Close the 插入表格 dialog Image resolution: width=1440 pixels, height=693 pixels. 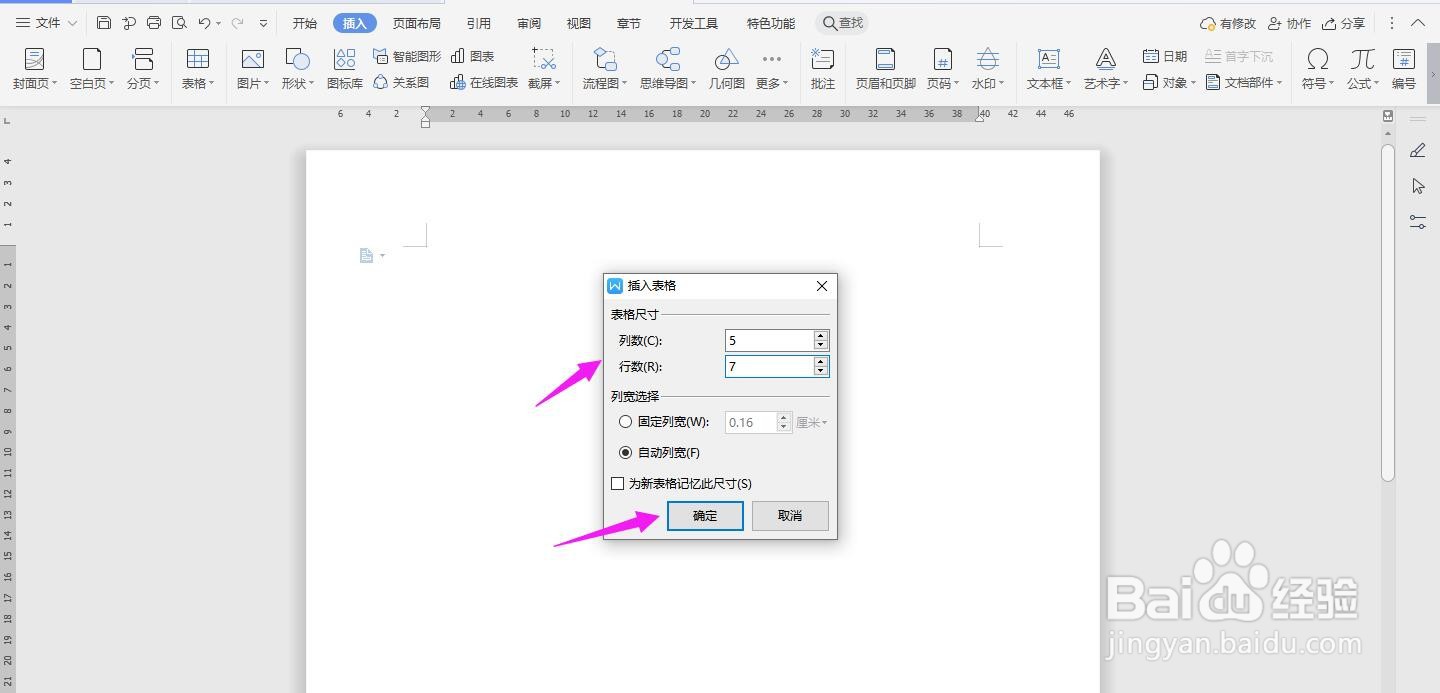pos(822,286)
